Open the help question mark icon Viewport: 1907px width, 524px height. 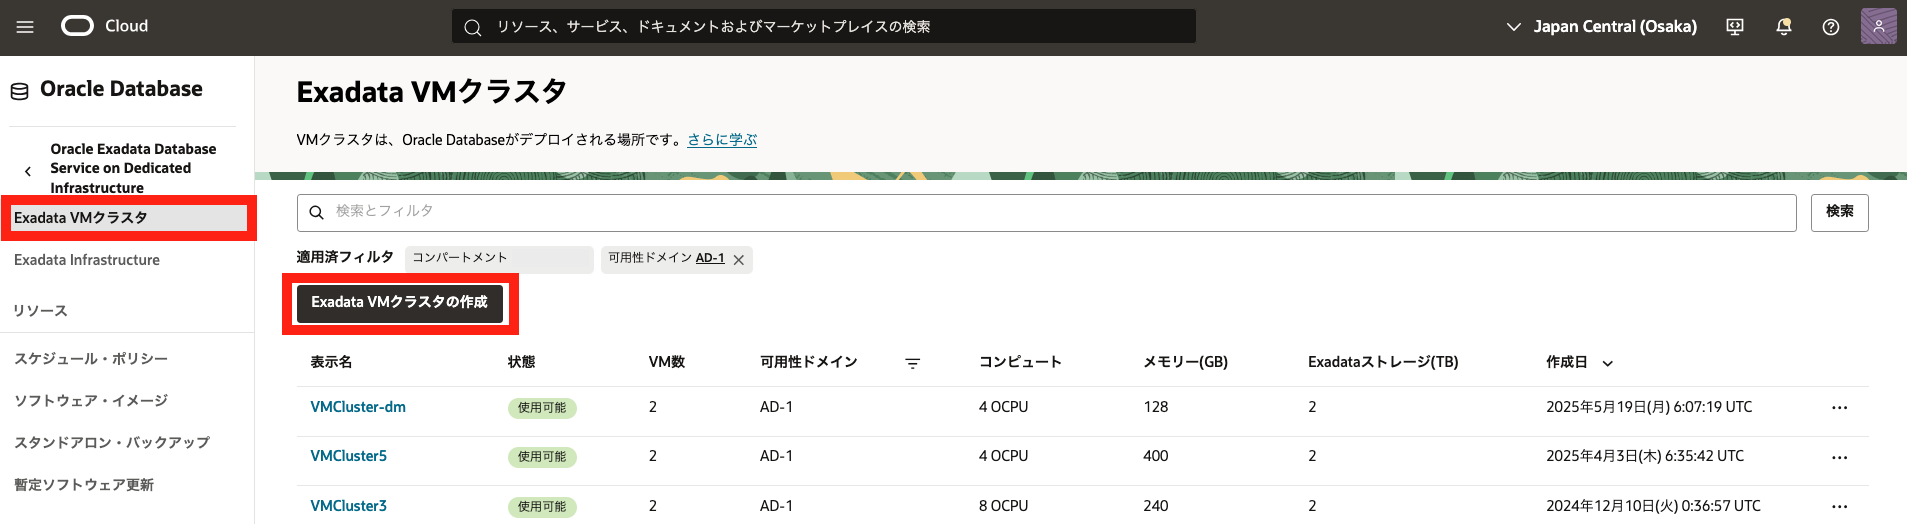pyautogui.click(x=1830, y=27)
